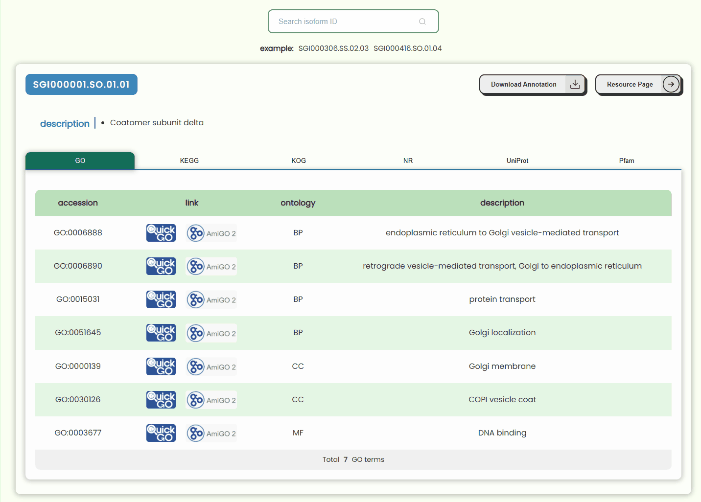Switch to the NR tab
Viewport: 701px width, 502px height.
(x=408, y=160)
